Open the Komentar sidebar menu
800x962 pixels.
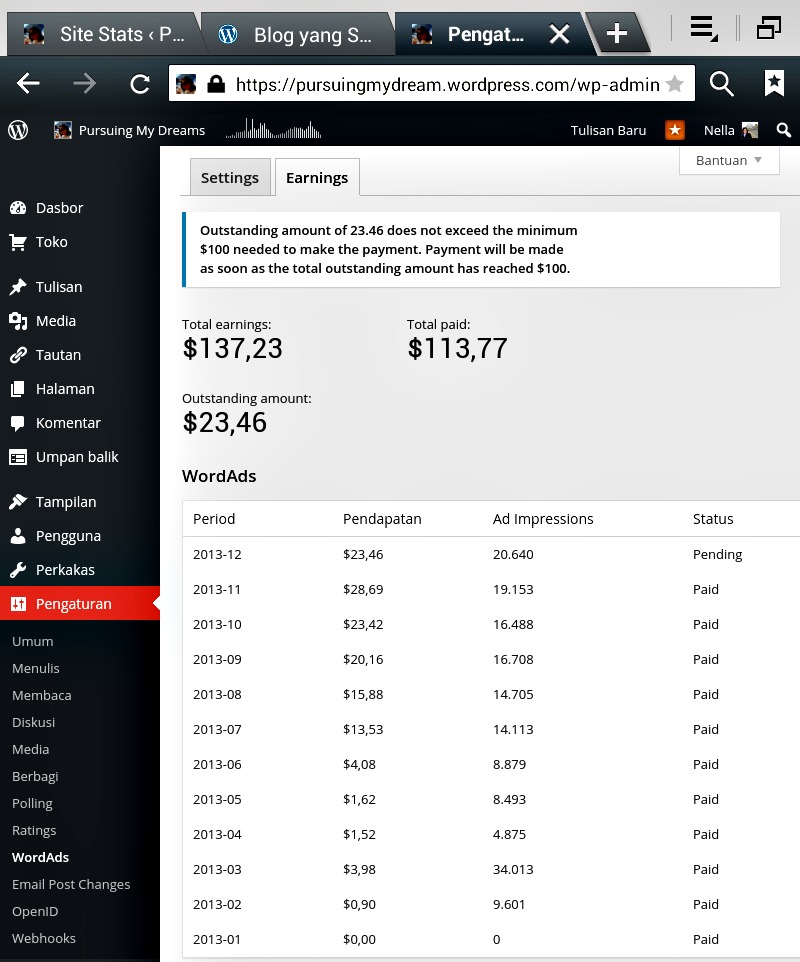[x=68, y=423]
